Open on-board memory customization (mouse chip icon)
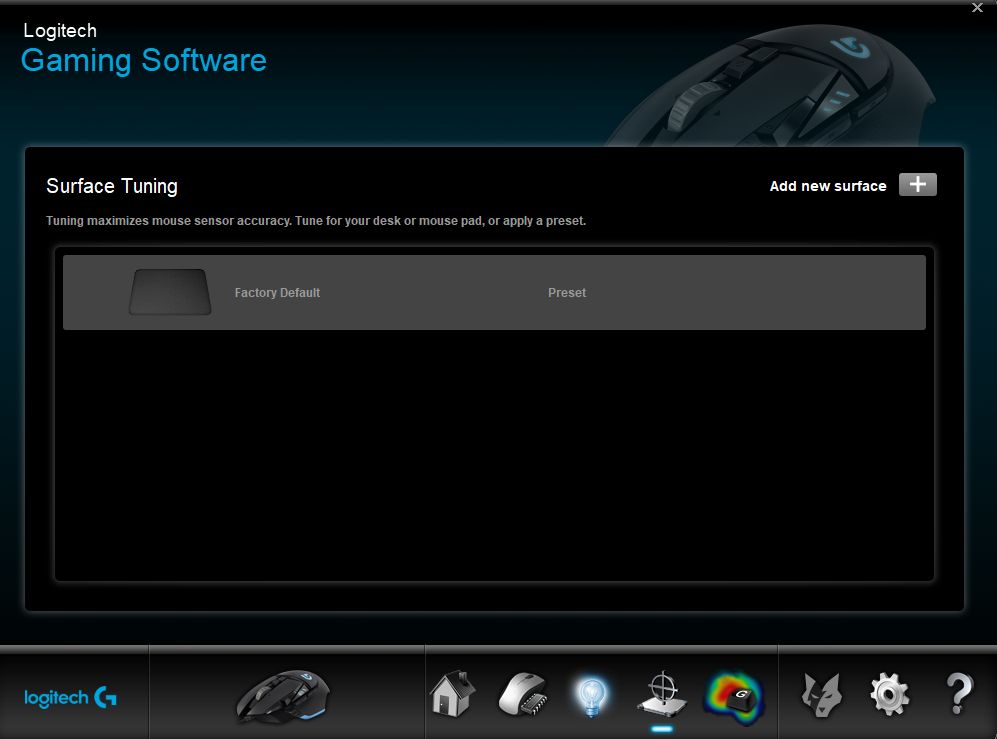 pos(523,694)
